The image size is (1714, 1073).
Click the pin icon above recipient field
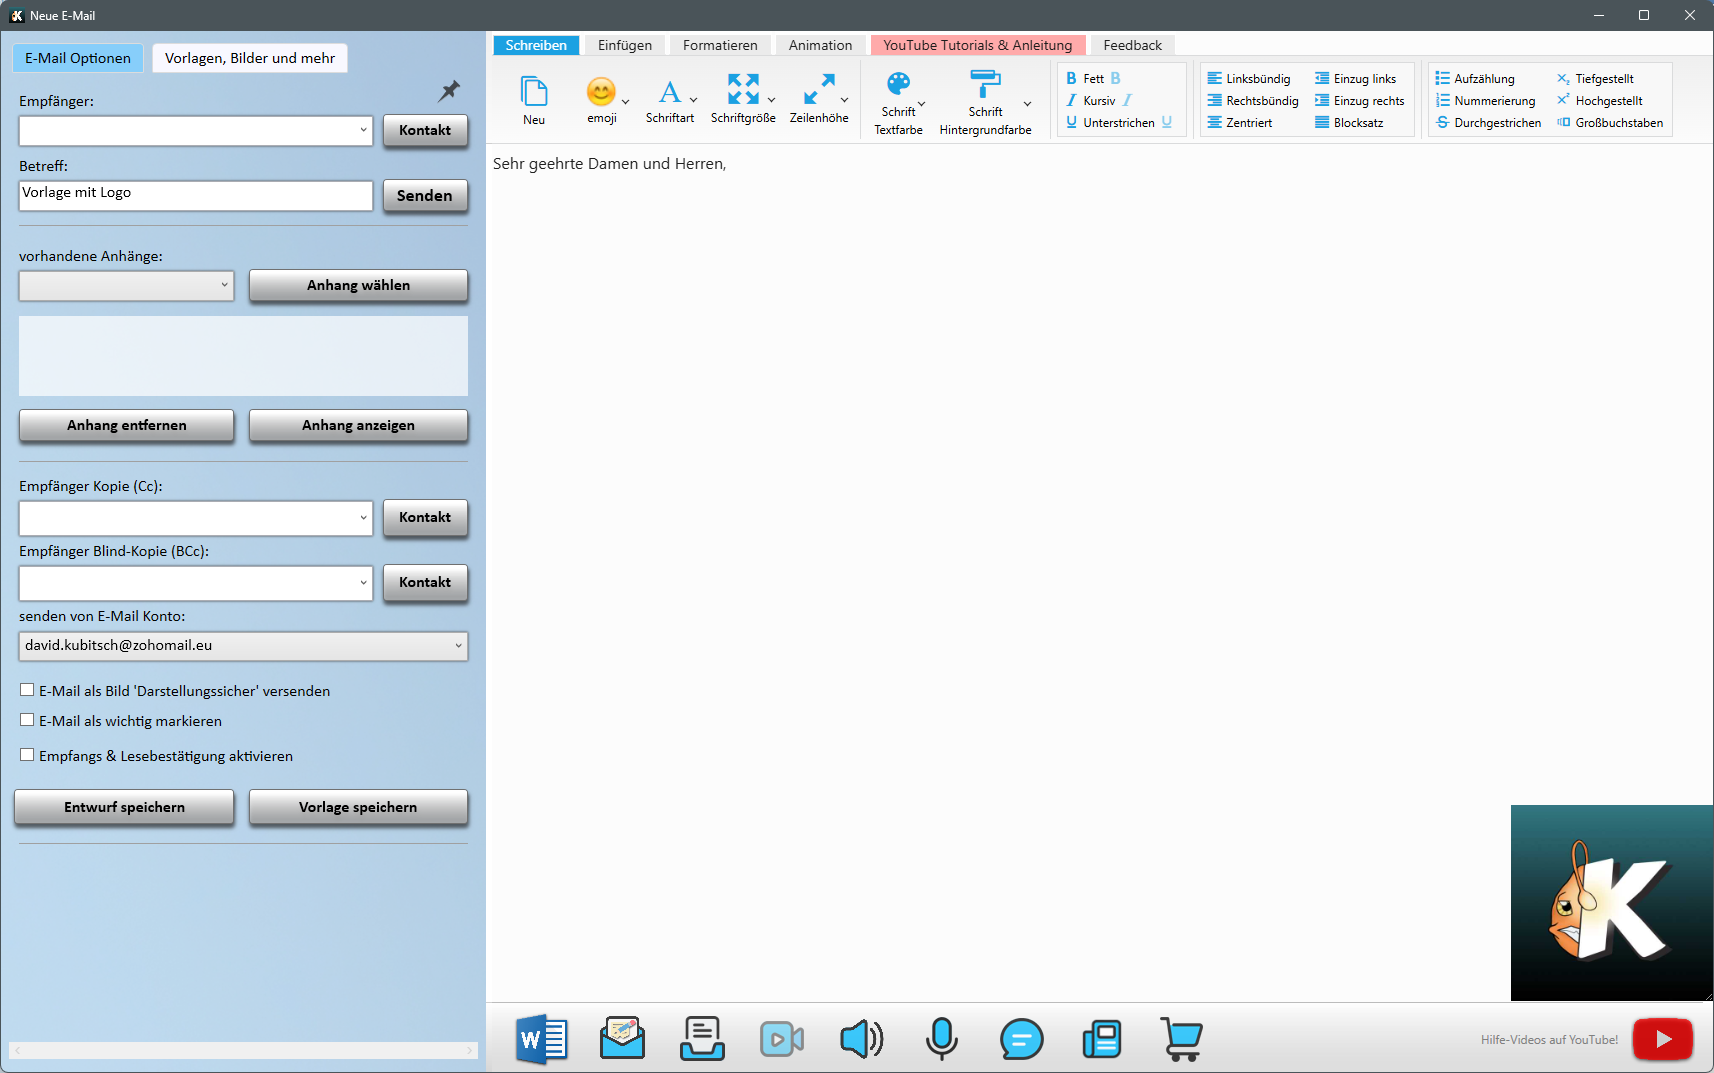click(x=450, y=91)
